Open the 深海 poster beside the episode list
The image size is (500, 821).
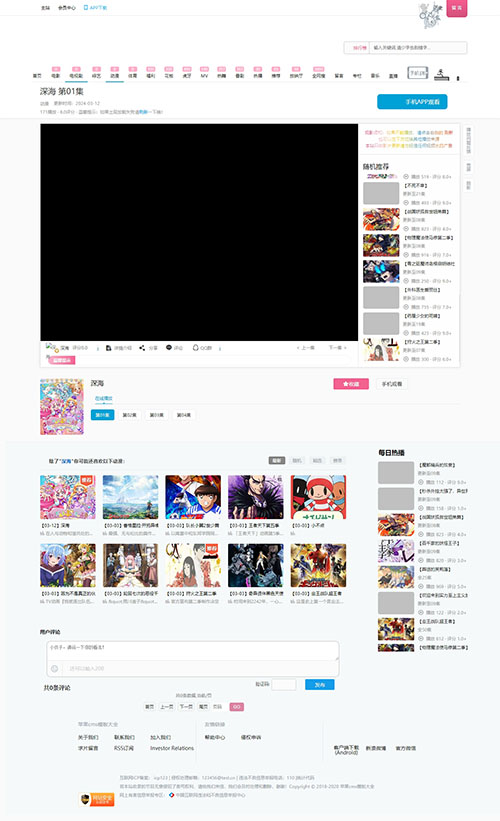point(62,407)
